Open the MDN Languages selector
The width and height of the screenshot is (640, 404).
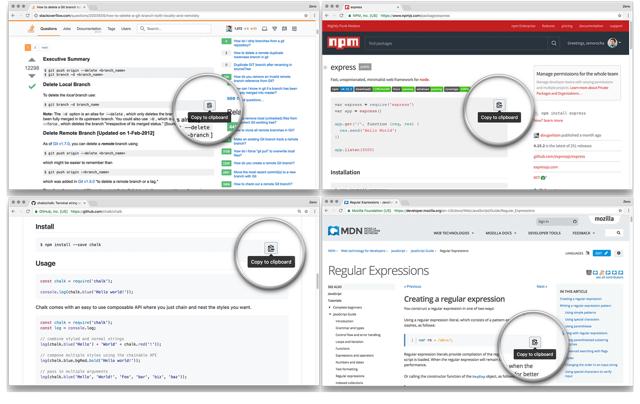(577, 253)
